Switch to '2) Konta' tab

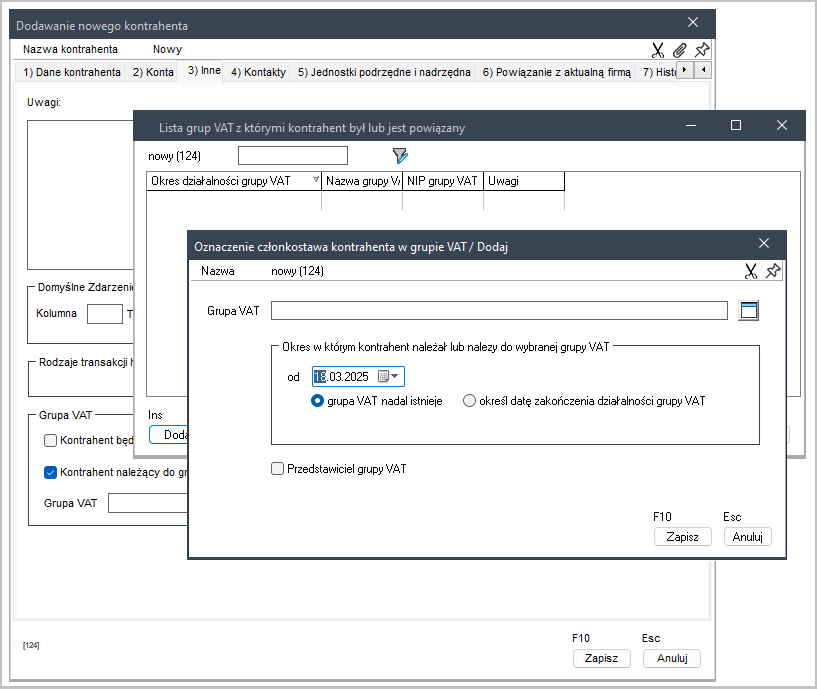pyautogui.click(x=153, y=72)
